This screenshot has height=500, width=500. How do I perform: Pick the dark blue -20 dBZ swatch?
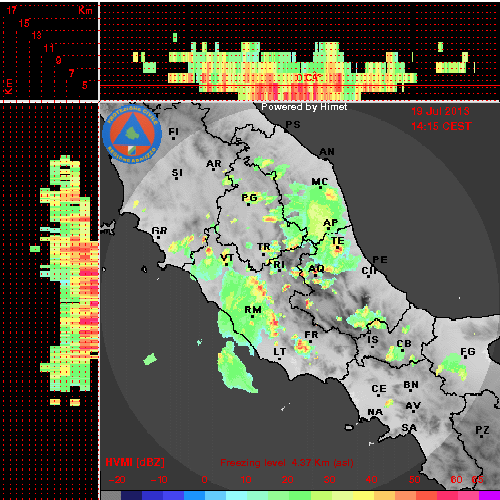point(131,495)
